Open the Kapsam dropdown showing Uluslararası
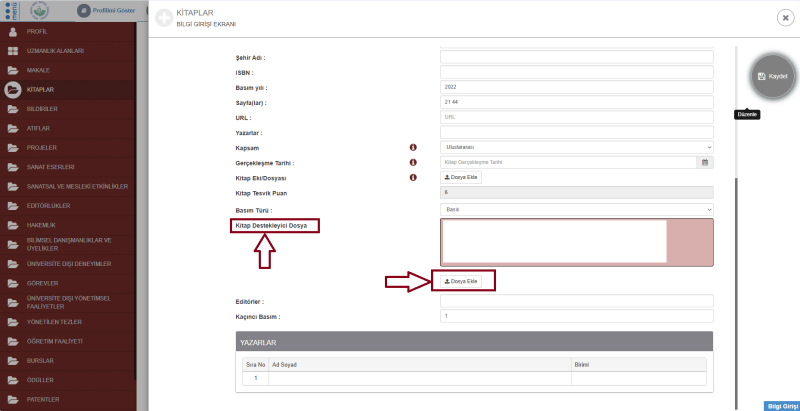The height and width of the screenshot is (411, 800). click(x=576, y=146)
